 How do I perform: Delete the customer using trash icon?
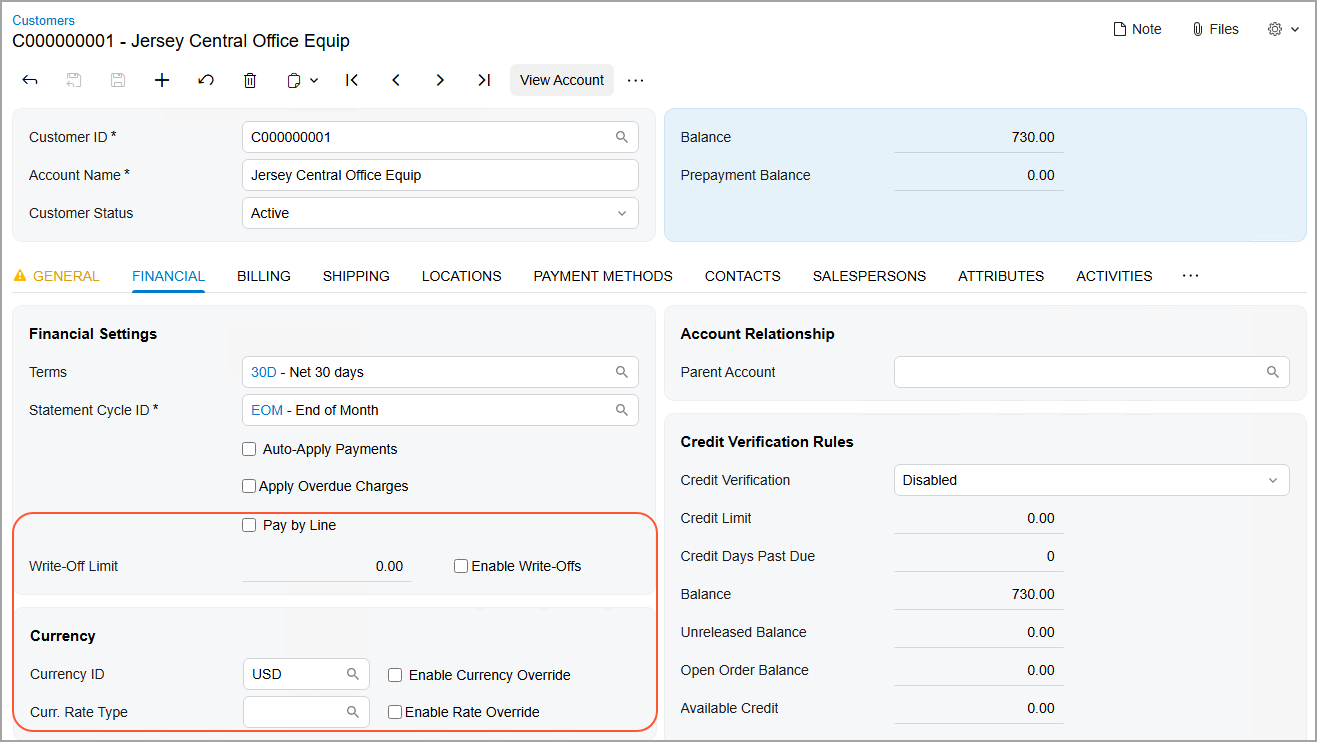coord(250,80)
